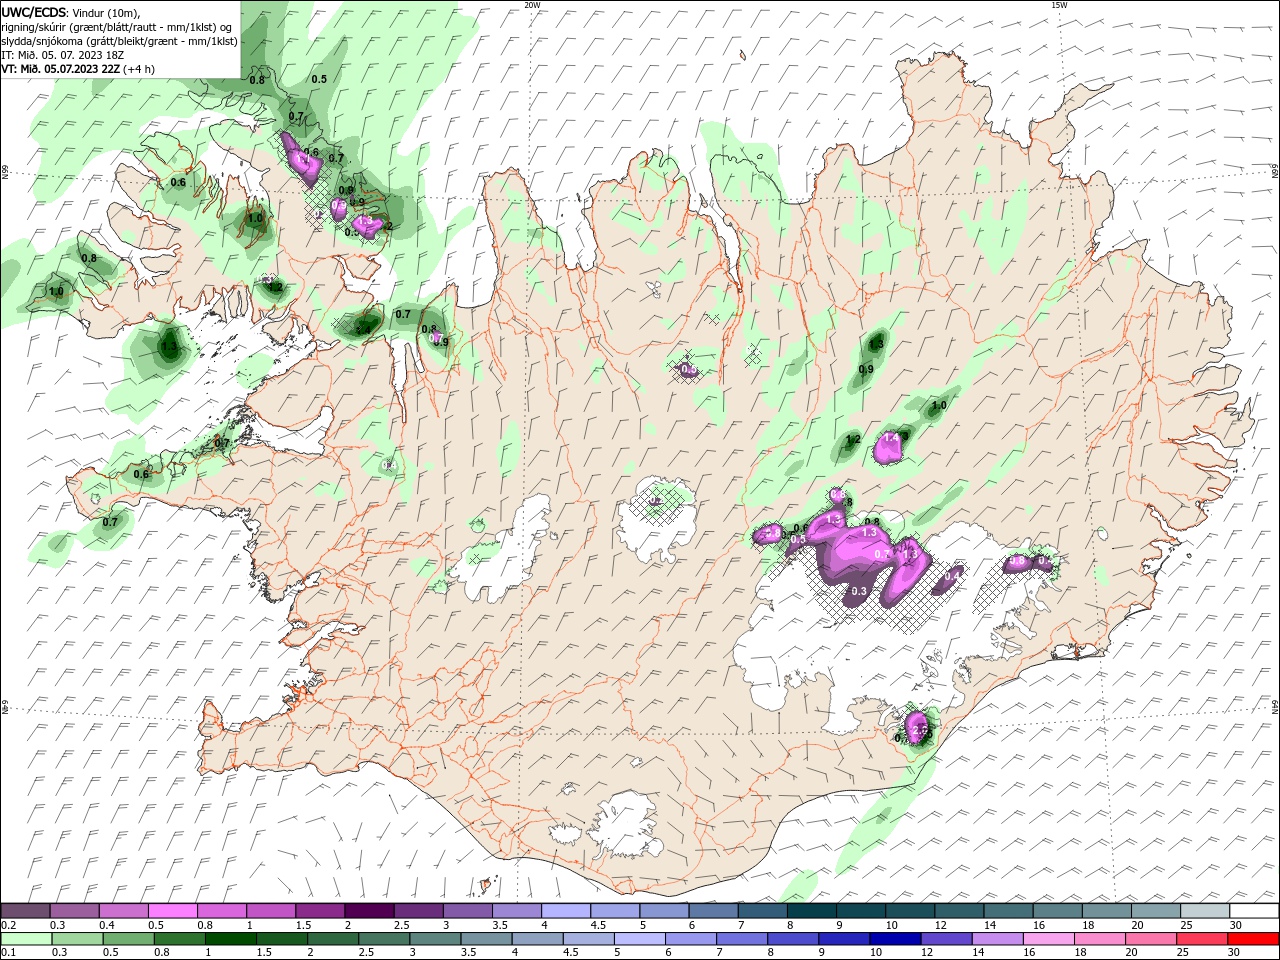This screenshot has width=1280, height=960.
Task: Pick the palest green 0.1–0.3 swatch, lower legend
Action: 27,938
